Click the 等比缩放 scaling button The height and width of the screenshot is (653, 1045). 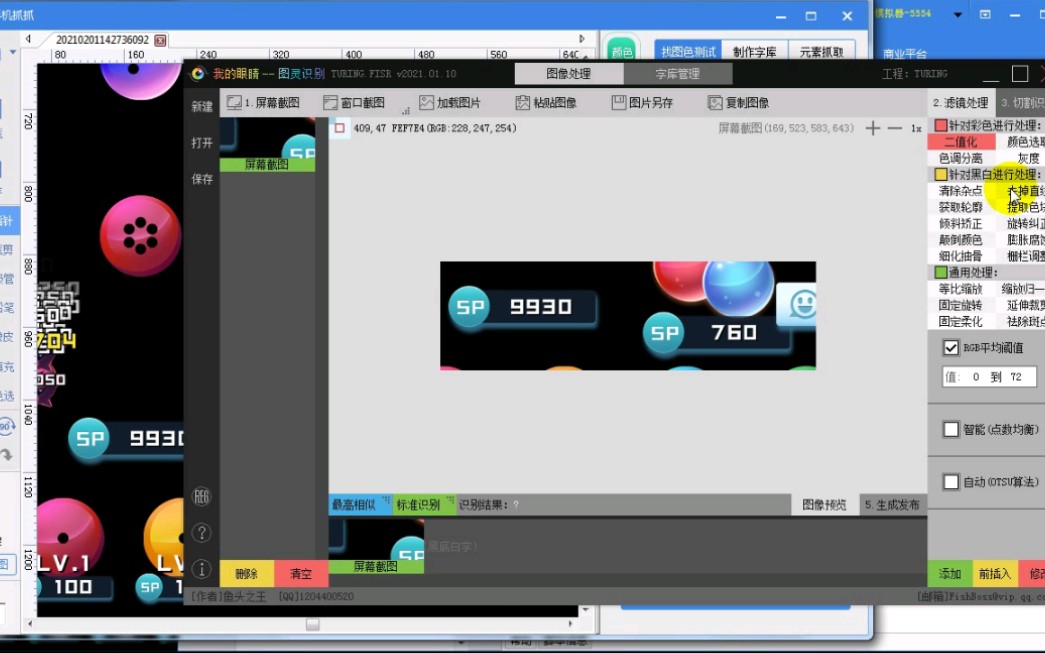[961, 289]
